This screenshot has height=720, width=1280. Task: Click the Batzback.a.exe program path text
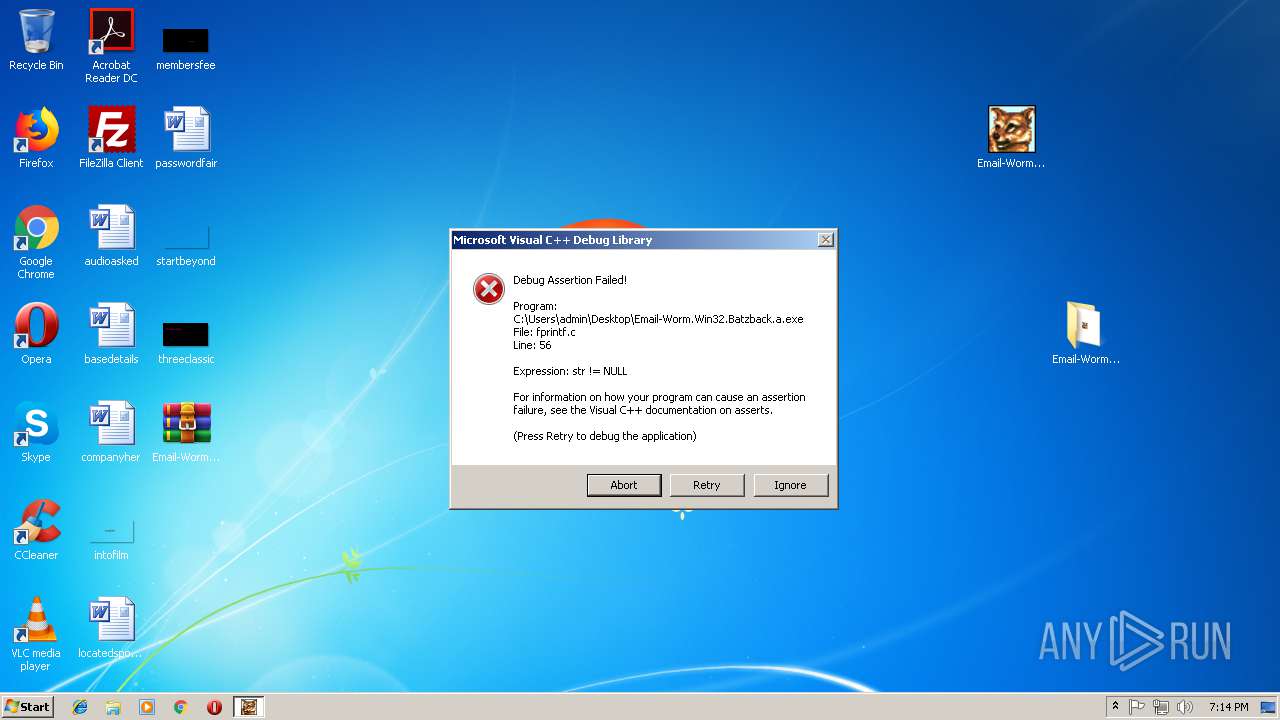pos(658,319)
